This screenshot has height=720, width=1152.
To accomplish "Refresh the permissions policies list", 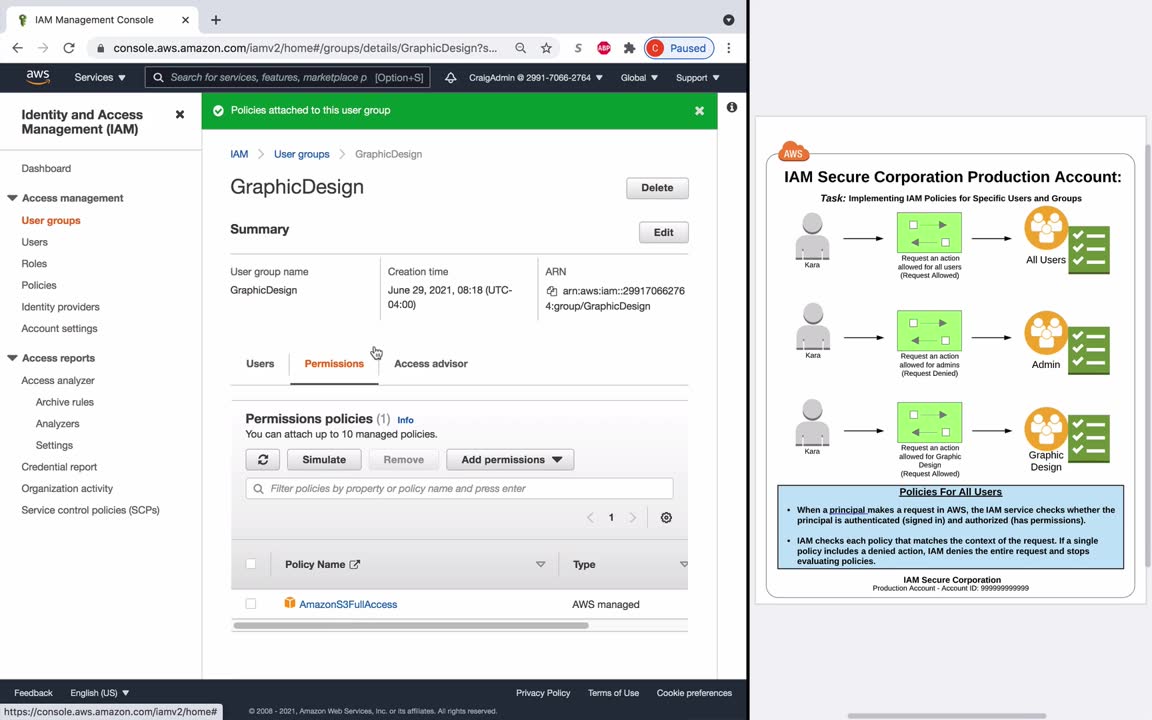I will click(263, 459).
